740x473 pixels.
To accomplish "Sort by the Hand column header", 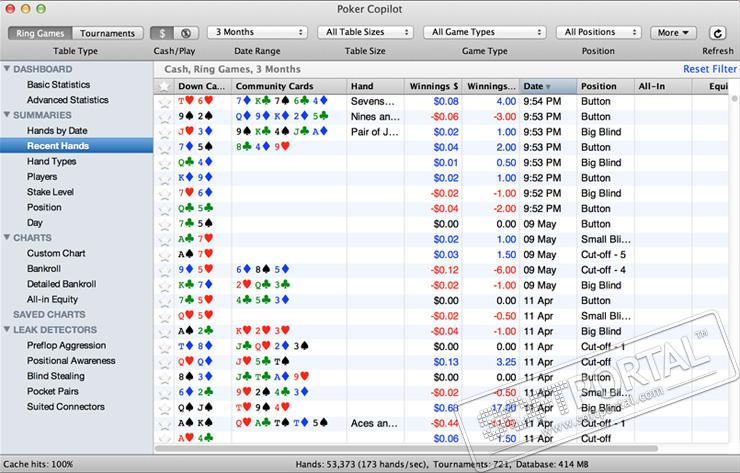I will pyautogui.click(x=375, y=86).
